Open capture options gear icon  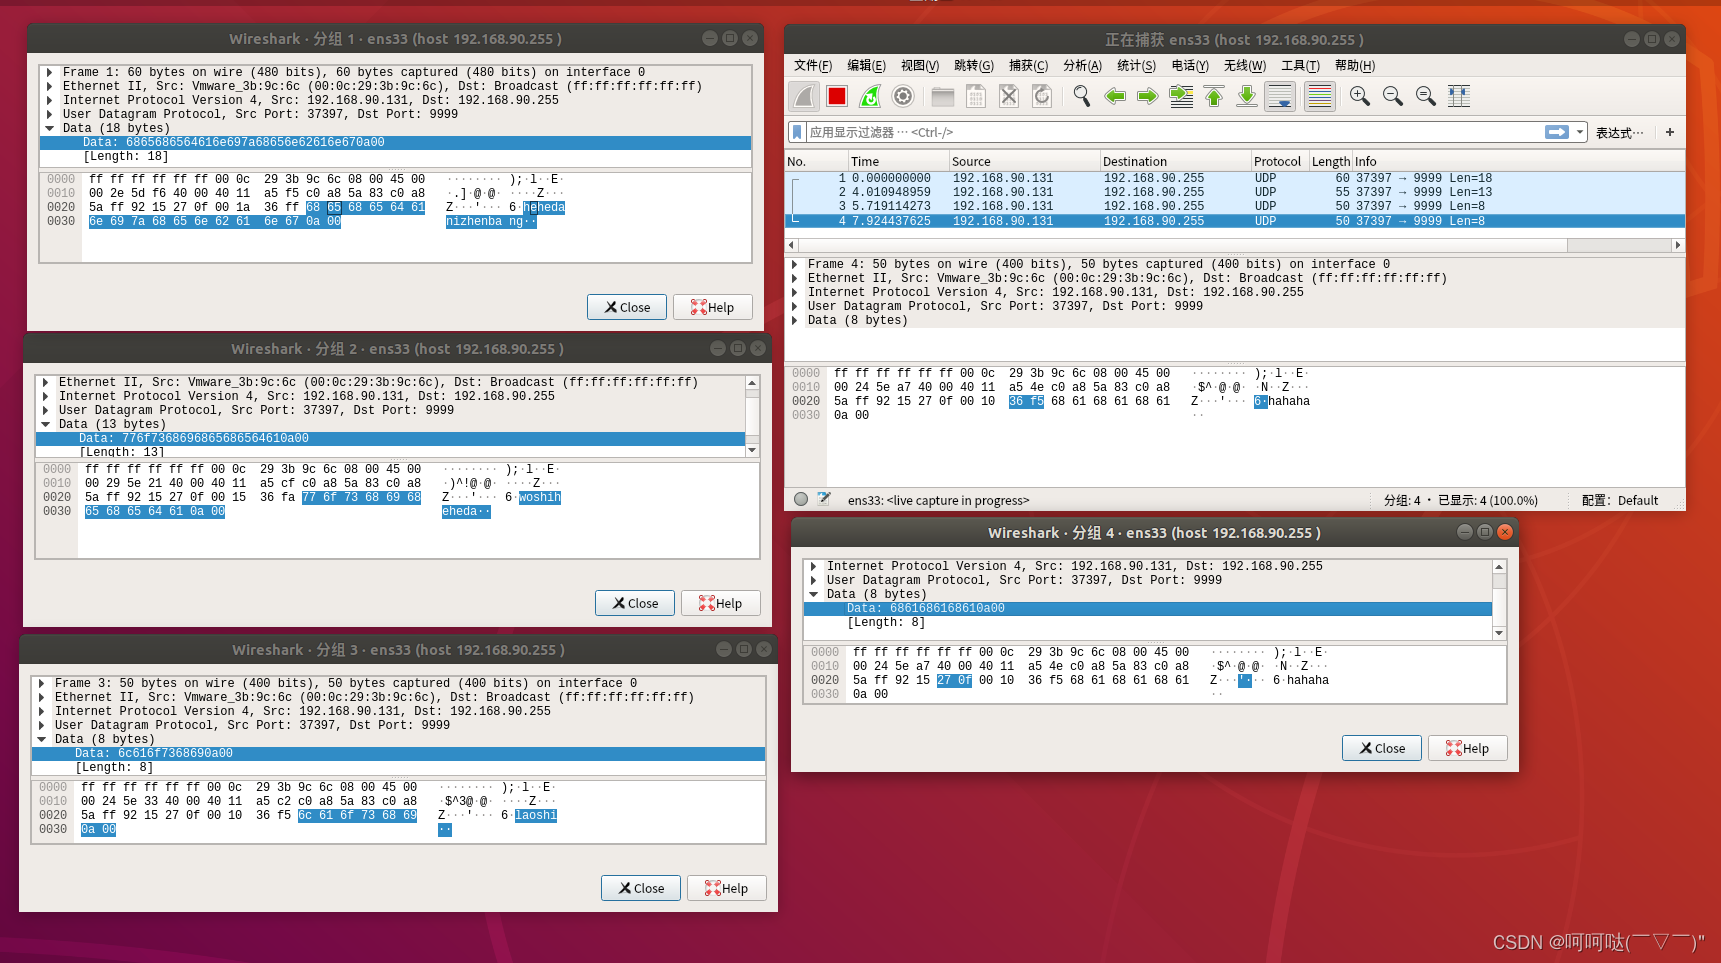click(x=903, y=96)
